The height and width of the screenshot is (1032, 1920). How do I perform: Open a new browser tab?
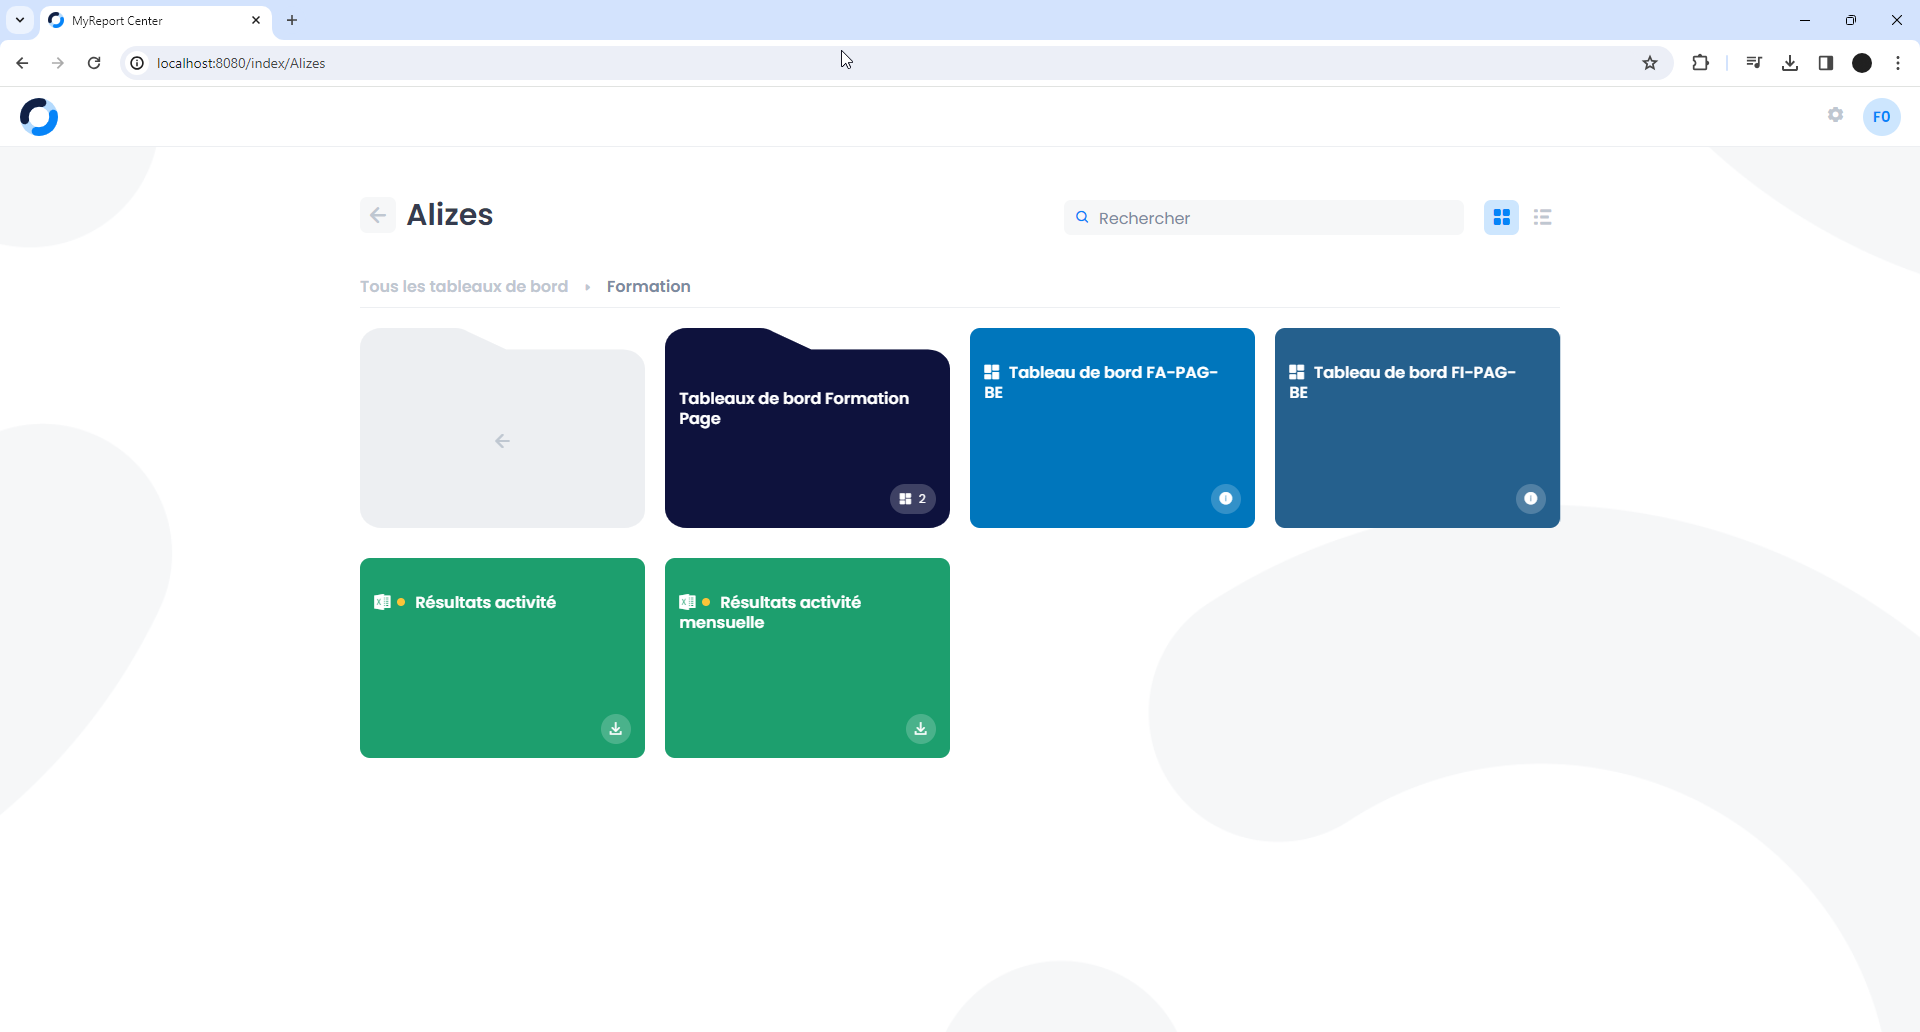click(292, 20)
